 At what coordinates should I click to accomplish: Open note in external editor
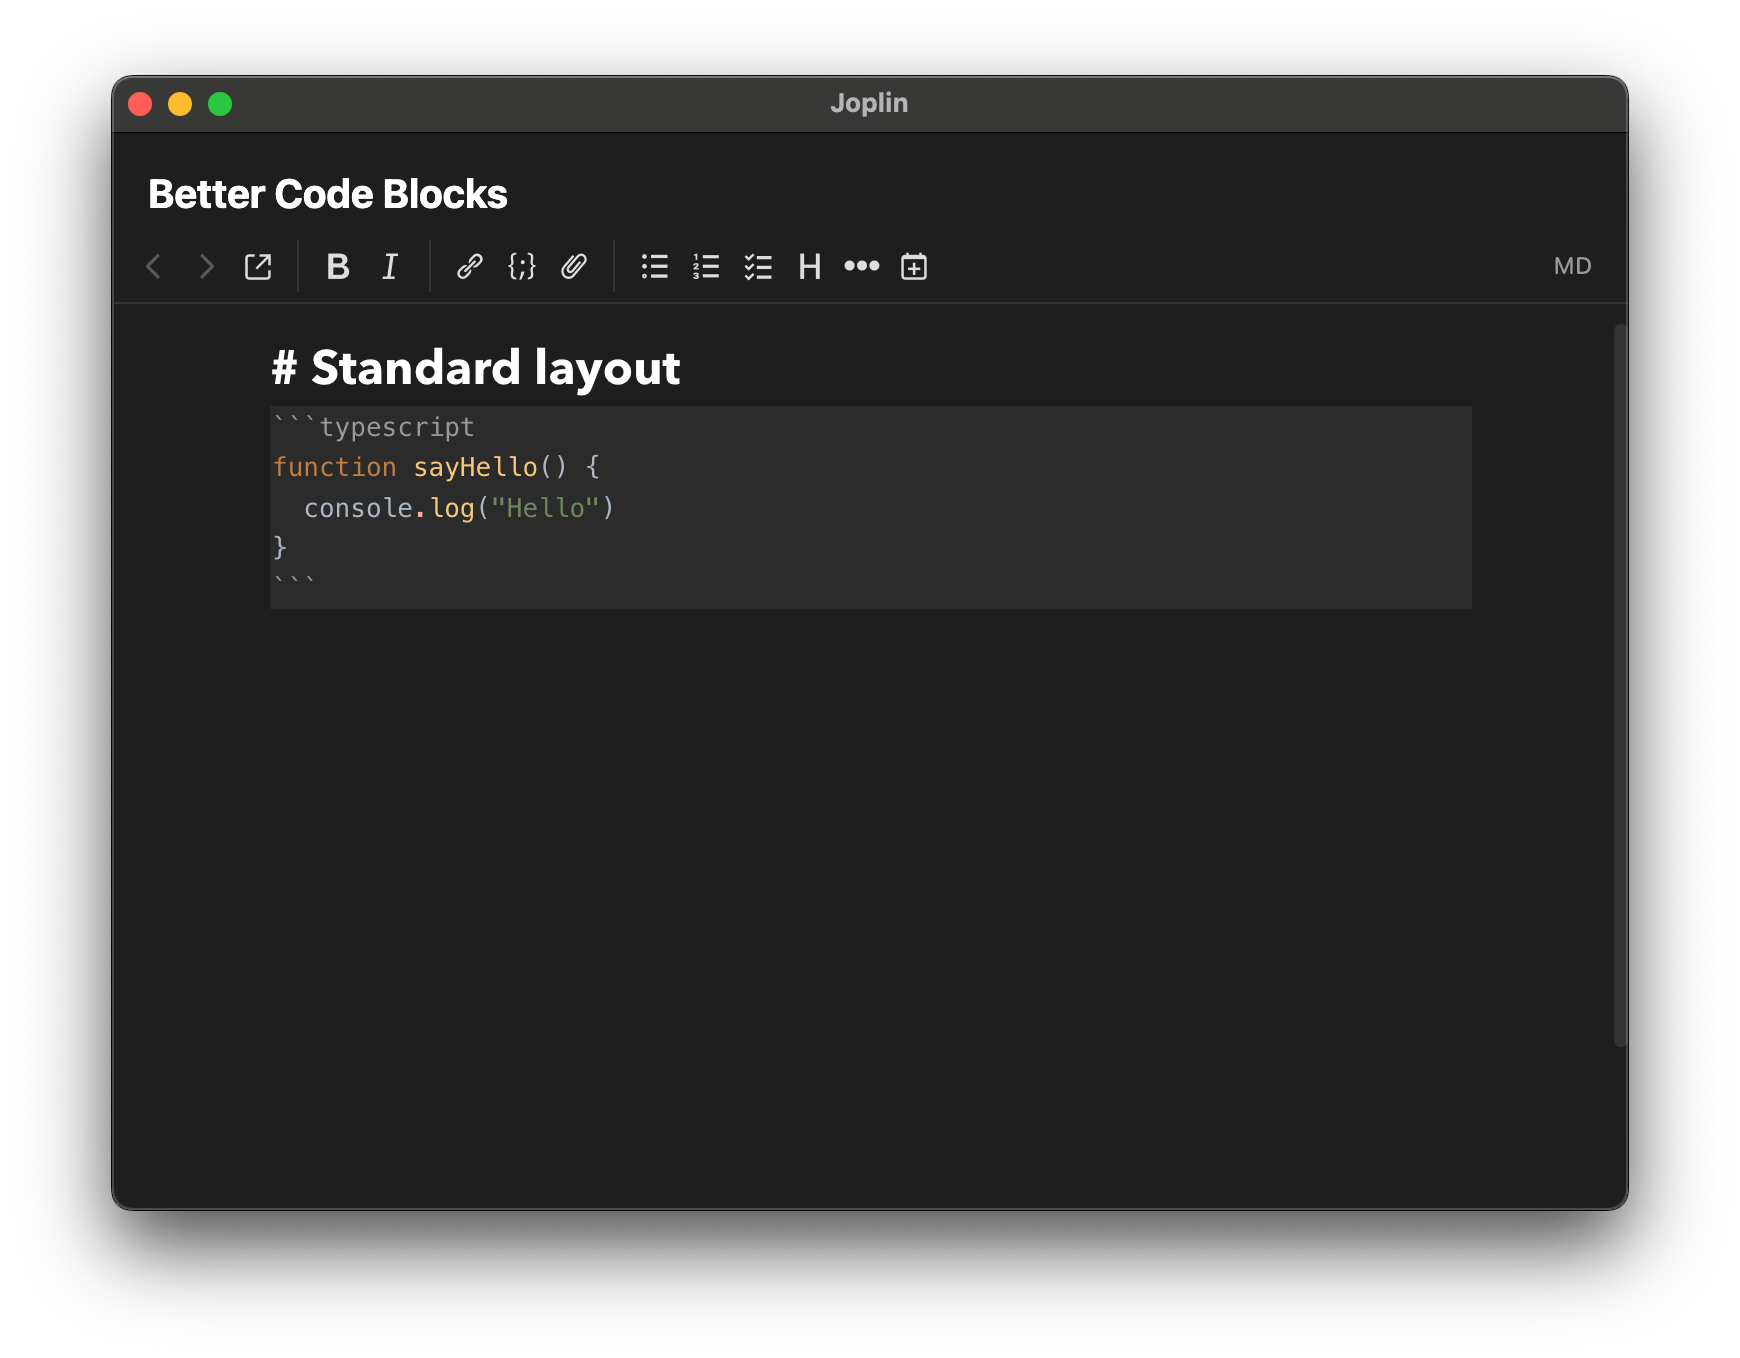pos(258,266)
